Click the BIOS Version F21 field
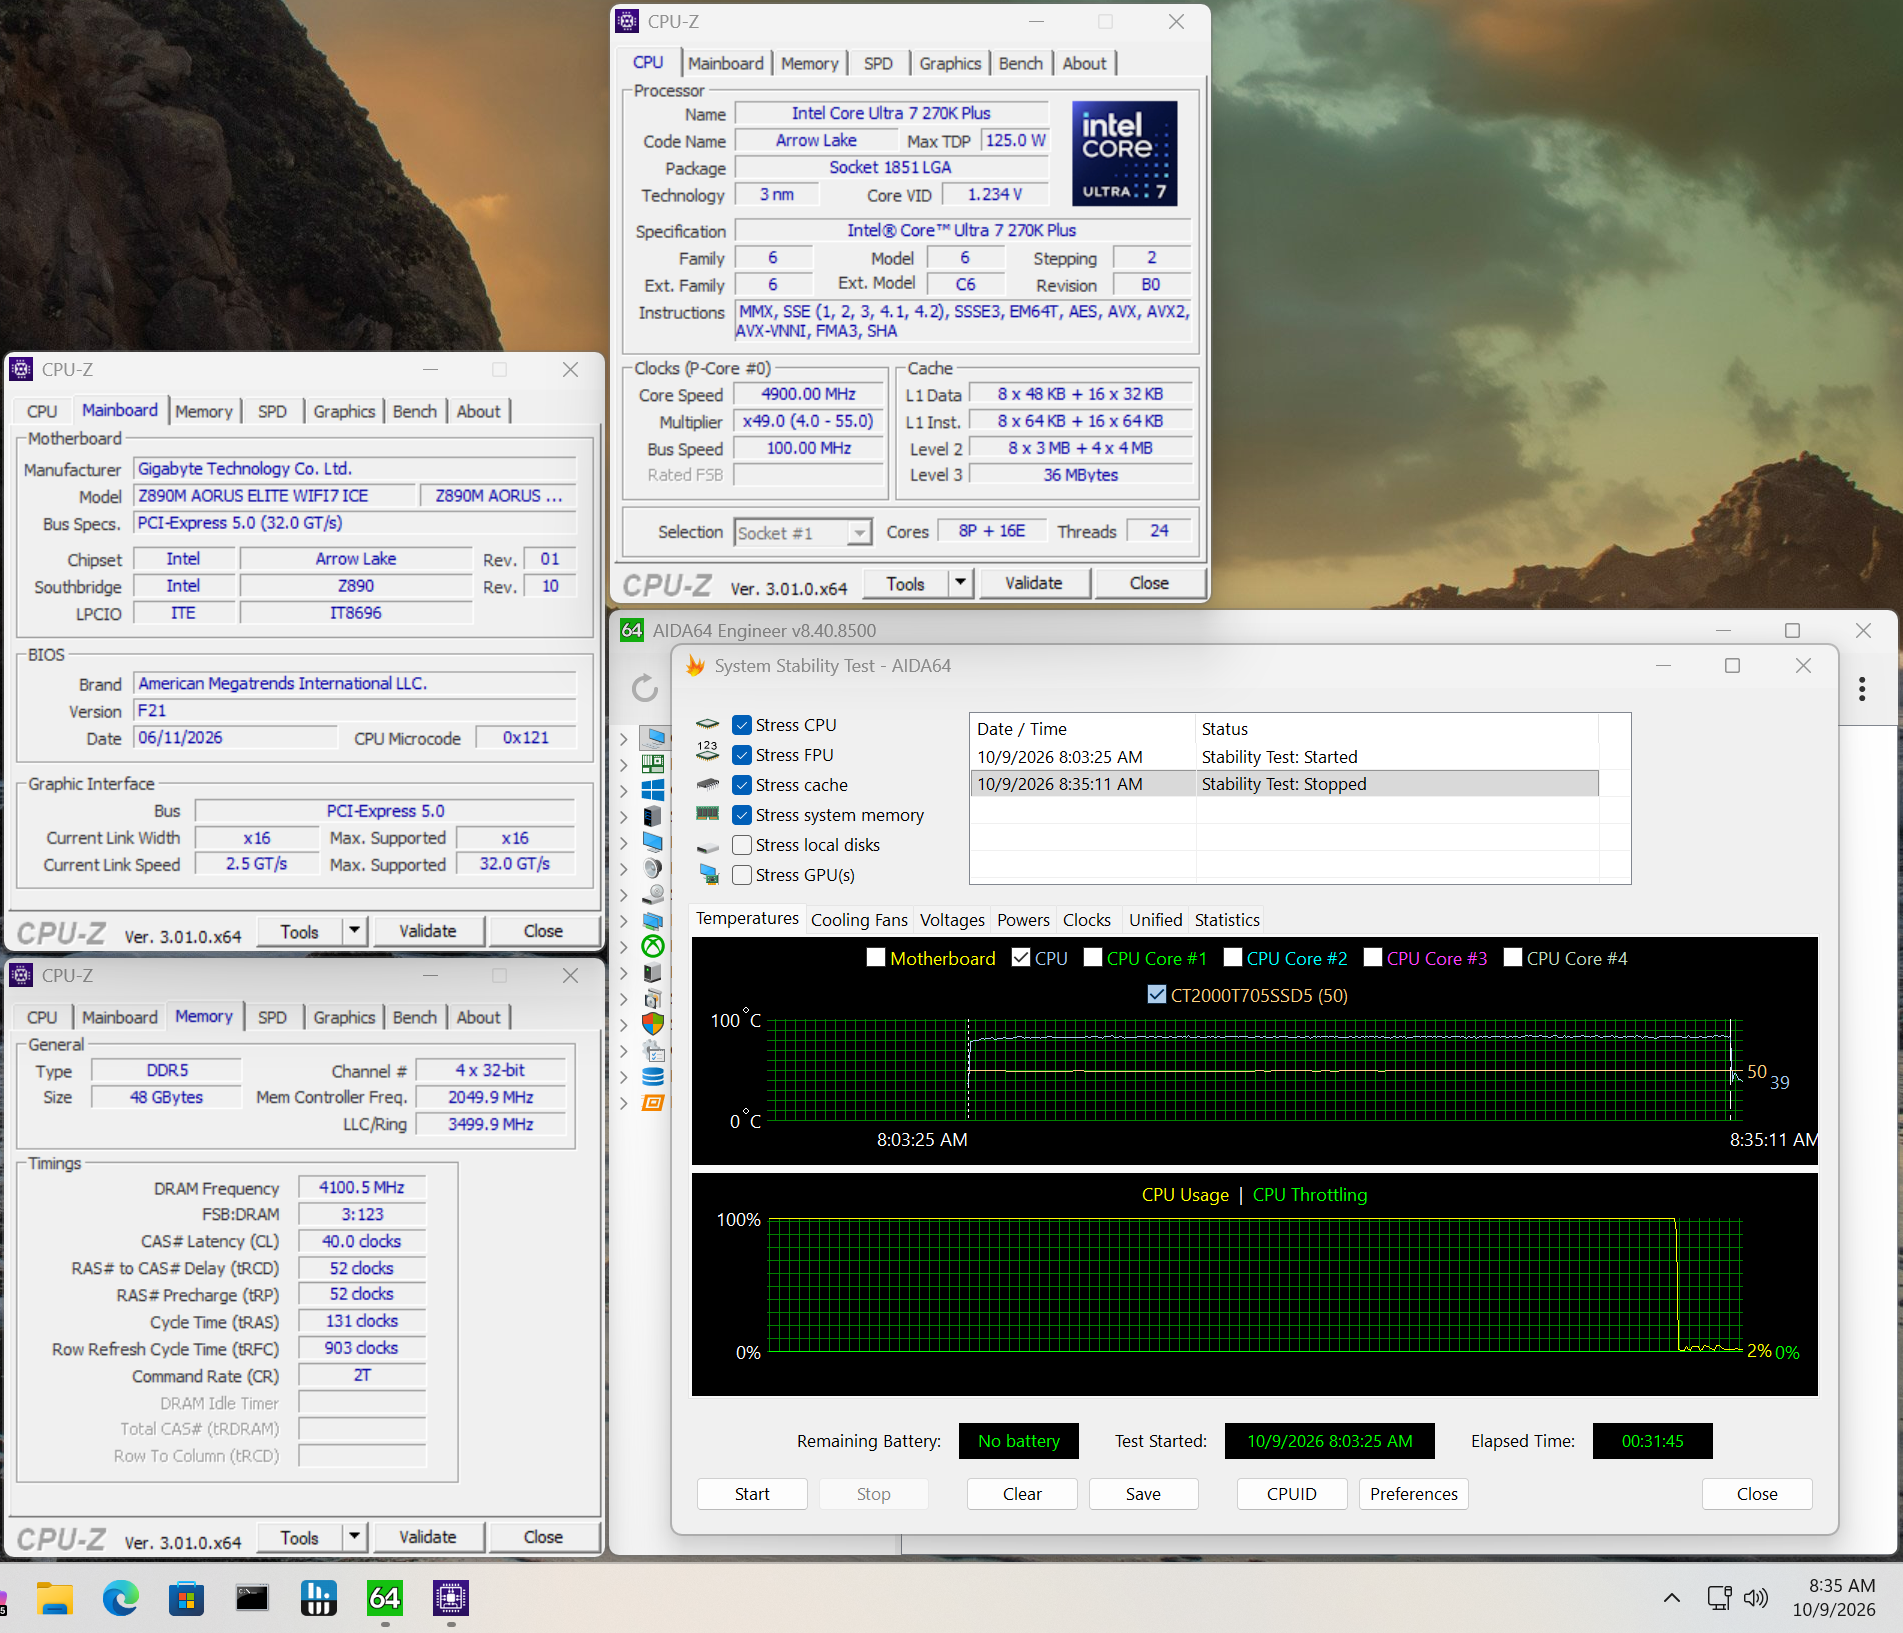This screenshot has height=1633, width=1903. click(355, 711)
